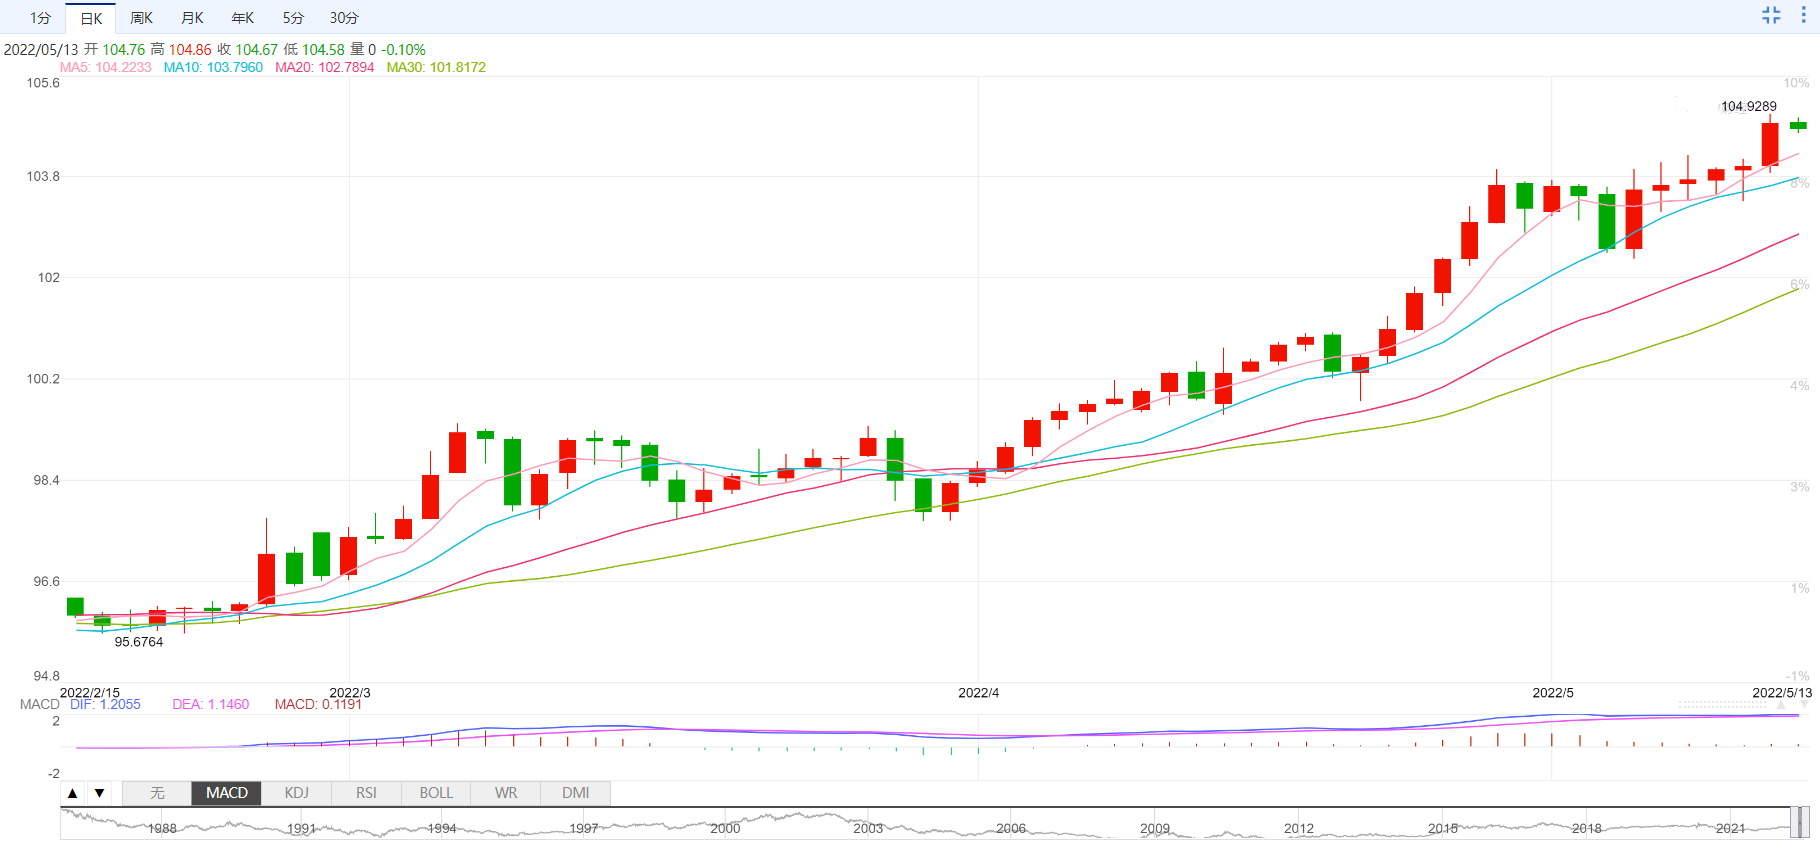The image size is (1820, 851).
Task: Click the black down arrow beside indicator tabs
Action: point(100,793)
